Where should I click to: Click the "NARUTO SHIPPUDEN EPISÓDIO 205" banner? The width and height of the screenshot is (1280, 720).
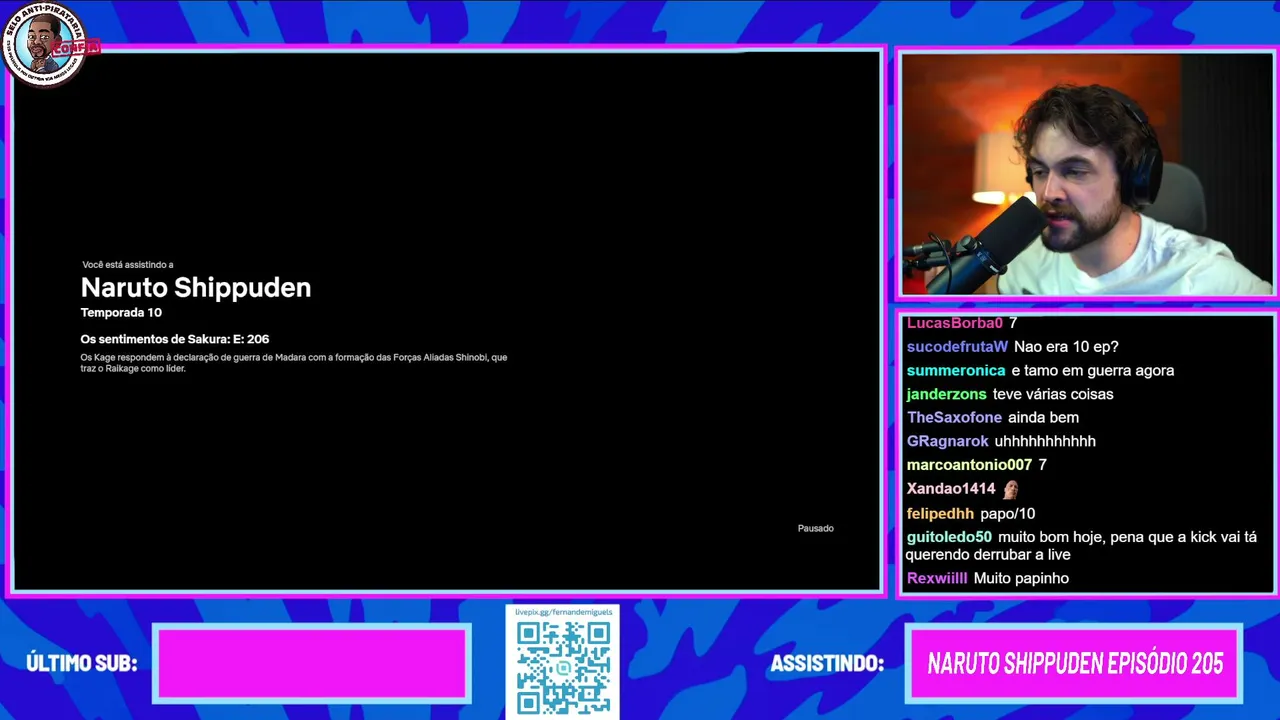(x=1074, y=663)
